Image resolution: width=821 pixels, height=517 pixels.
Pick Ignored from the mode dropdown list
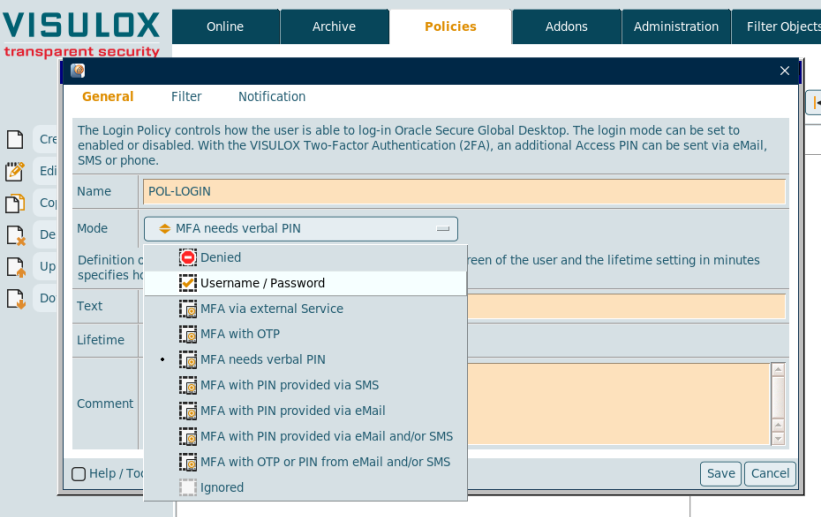(221, 488)
